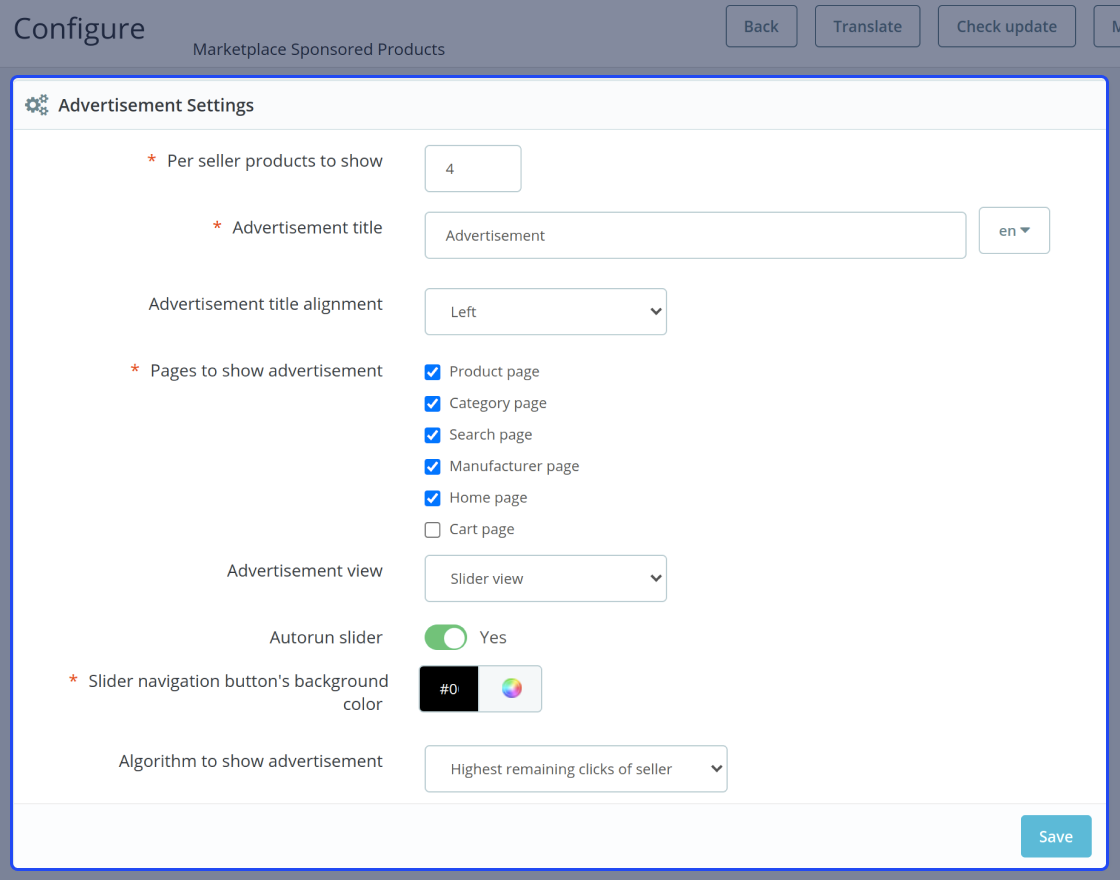Click the 'Pages to show advertisement' label
The width and height of the screenshot is (1120, 880).
click(x=266, y=371)
